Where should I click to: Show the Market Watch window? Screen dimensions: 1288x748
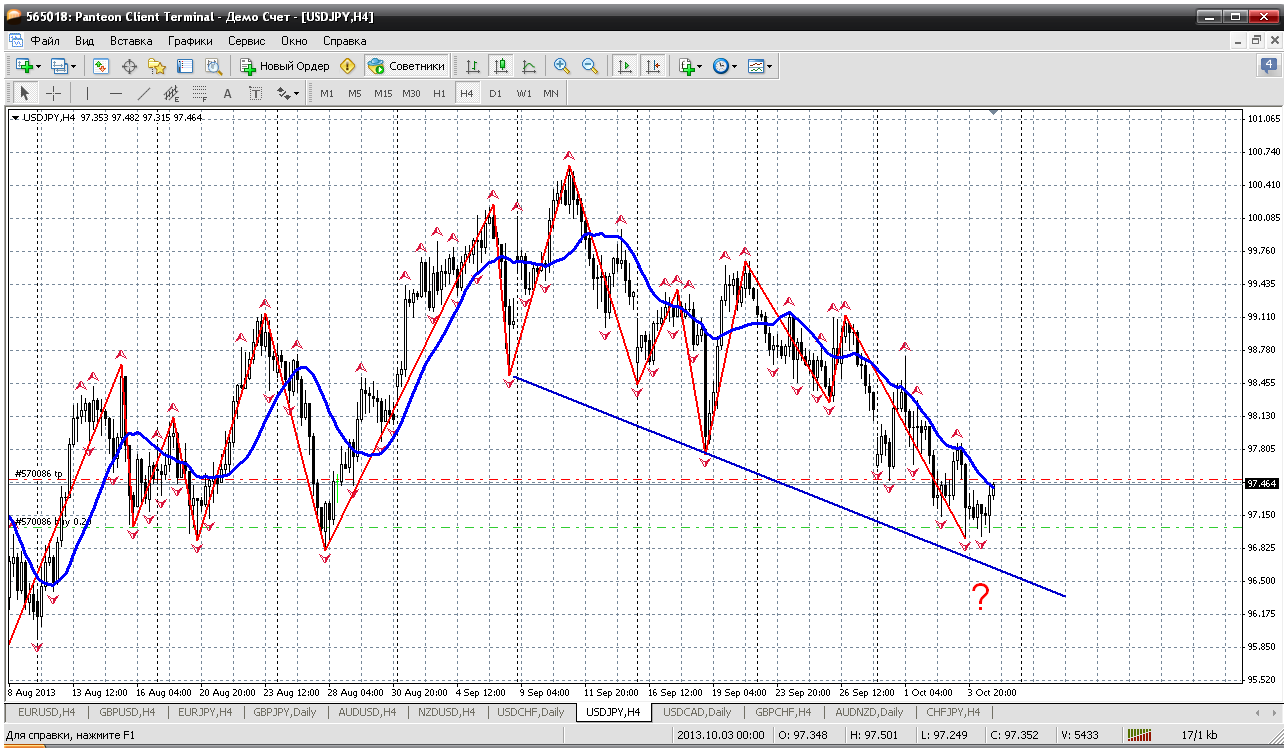click(101, 66)
